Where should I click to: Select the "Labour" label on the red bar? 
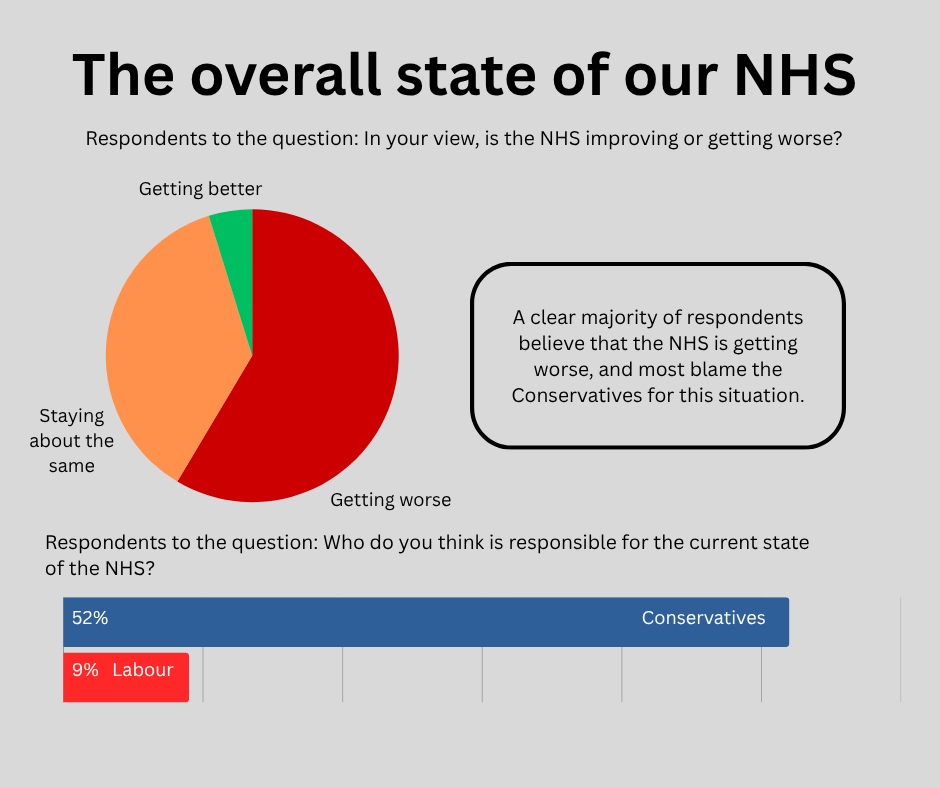(x=143, y=670)
